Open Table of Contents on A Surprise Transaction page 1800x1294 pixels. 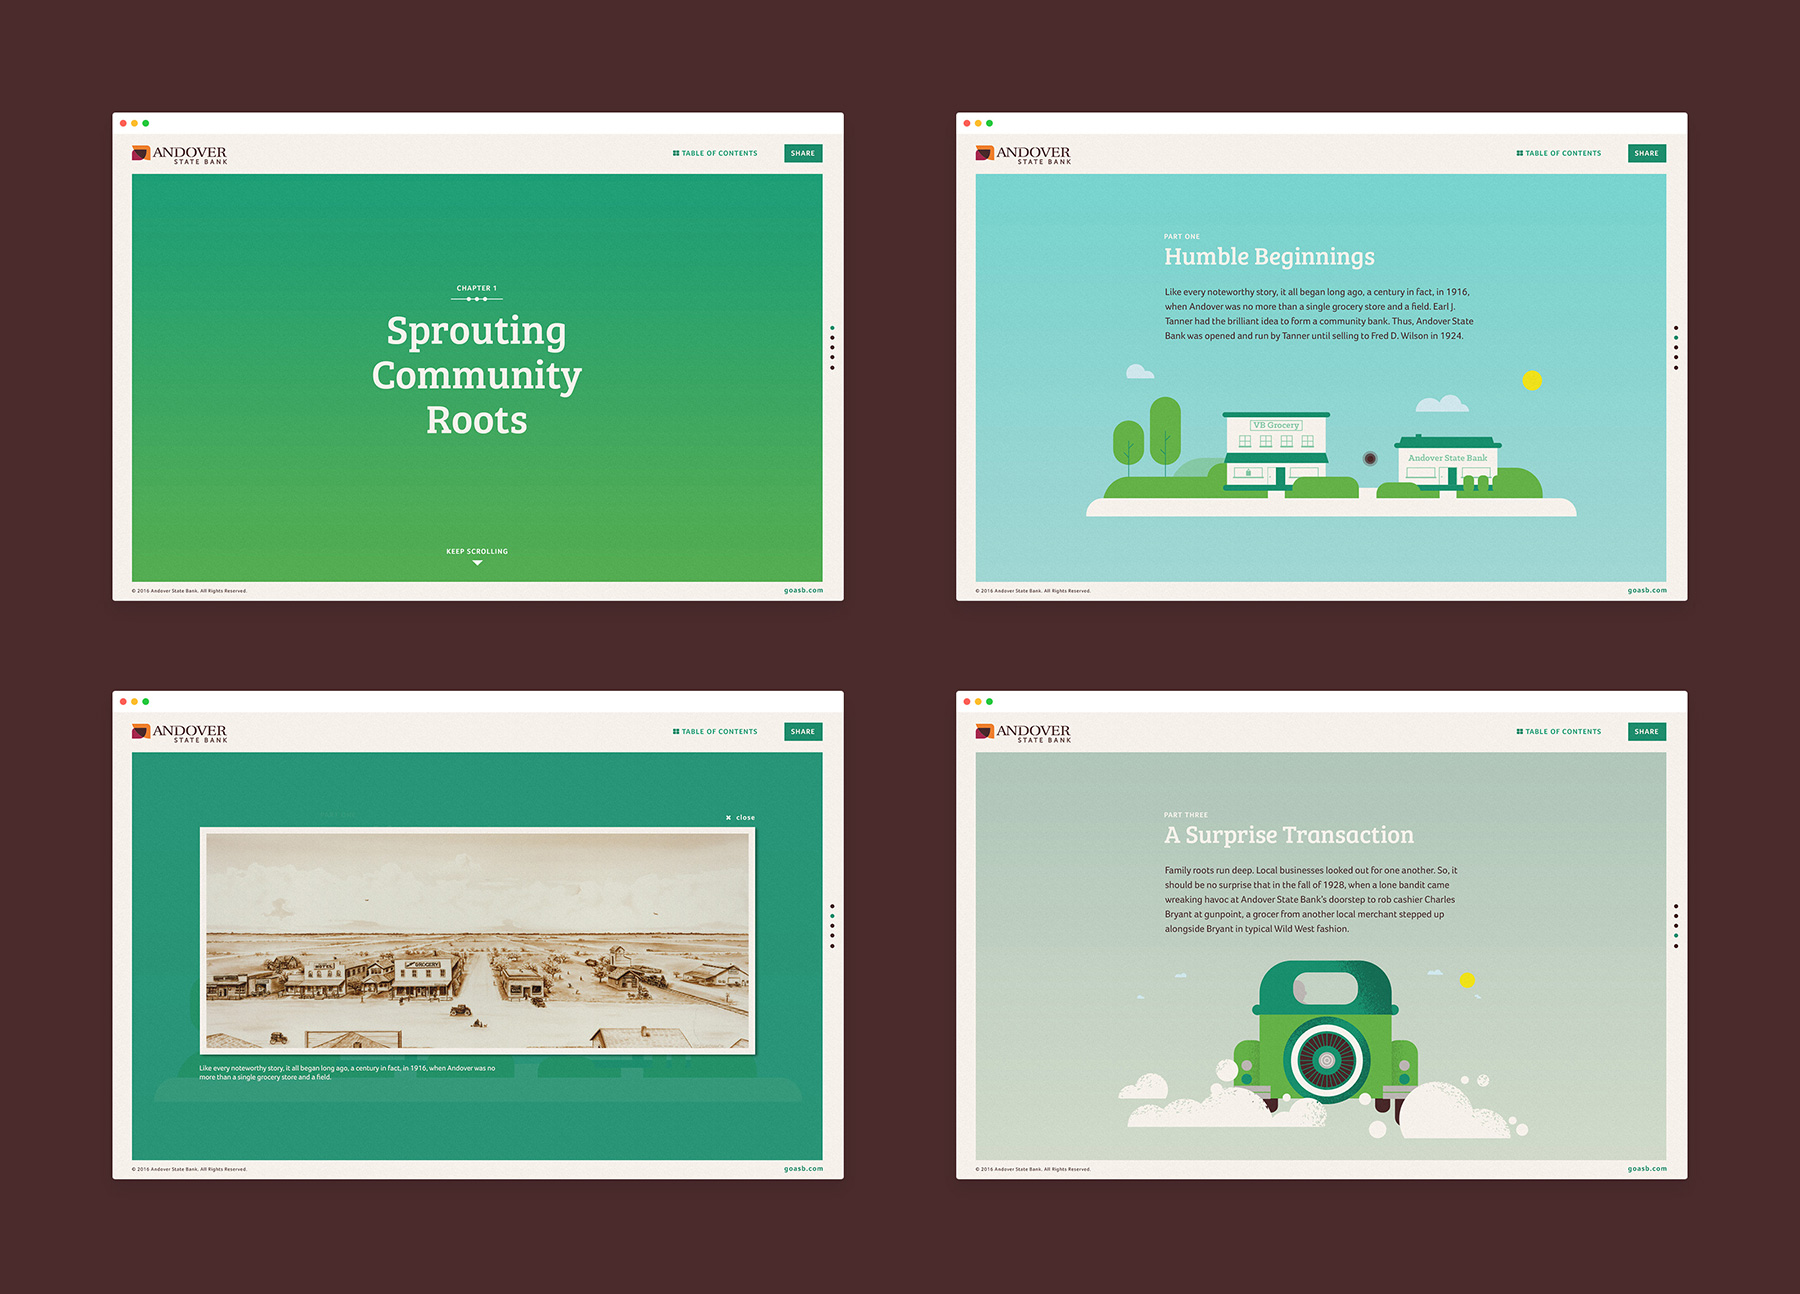click(x=1559, y=732)
